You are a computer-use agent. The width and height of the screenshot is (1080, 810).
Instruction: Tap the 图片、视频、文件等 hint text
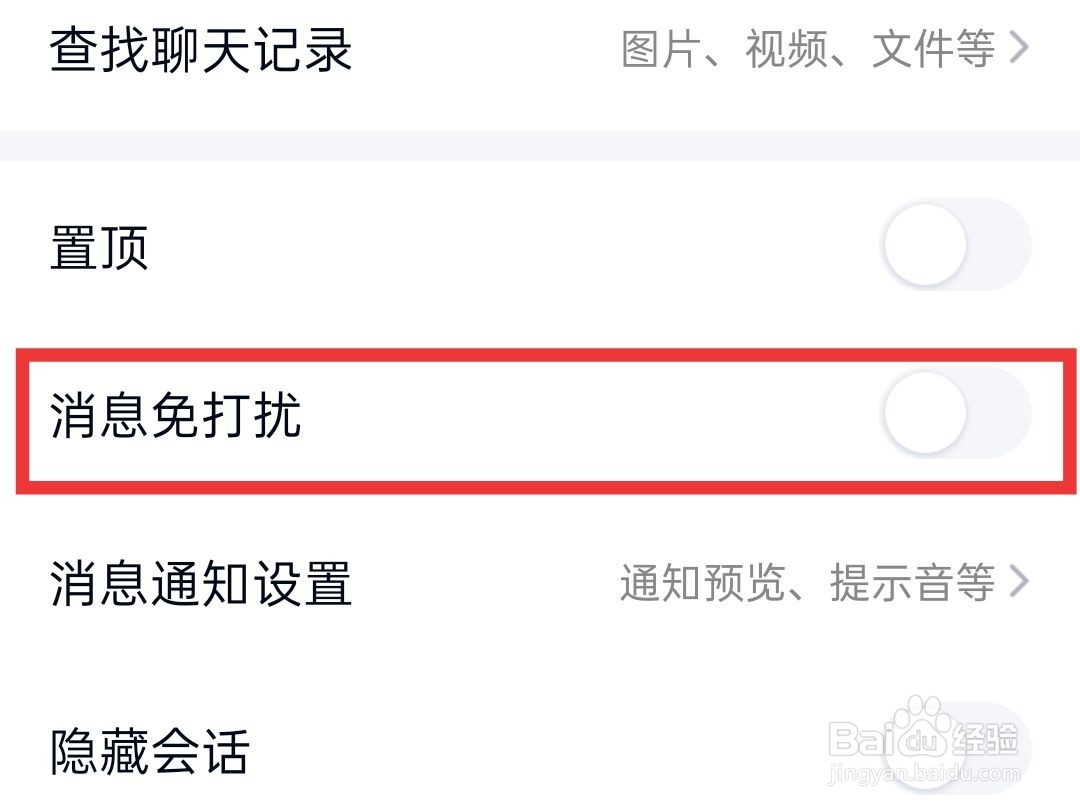click(808, 49)
